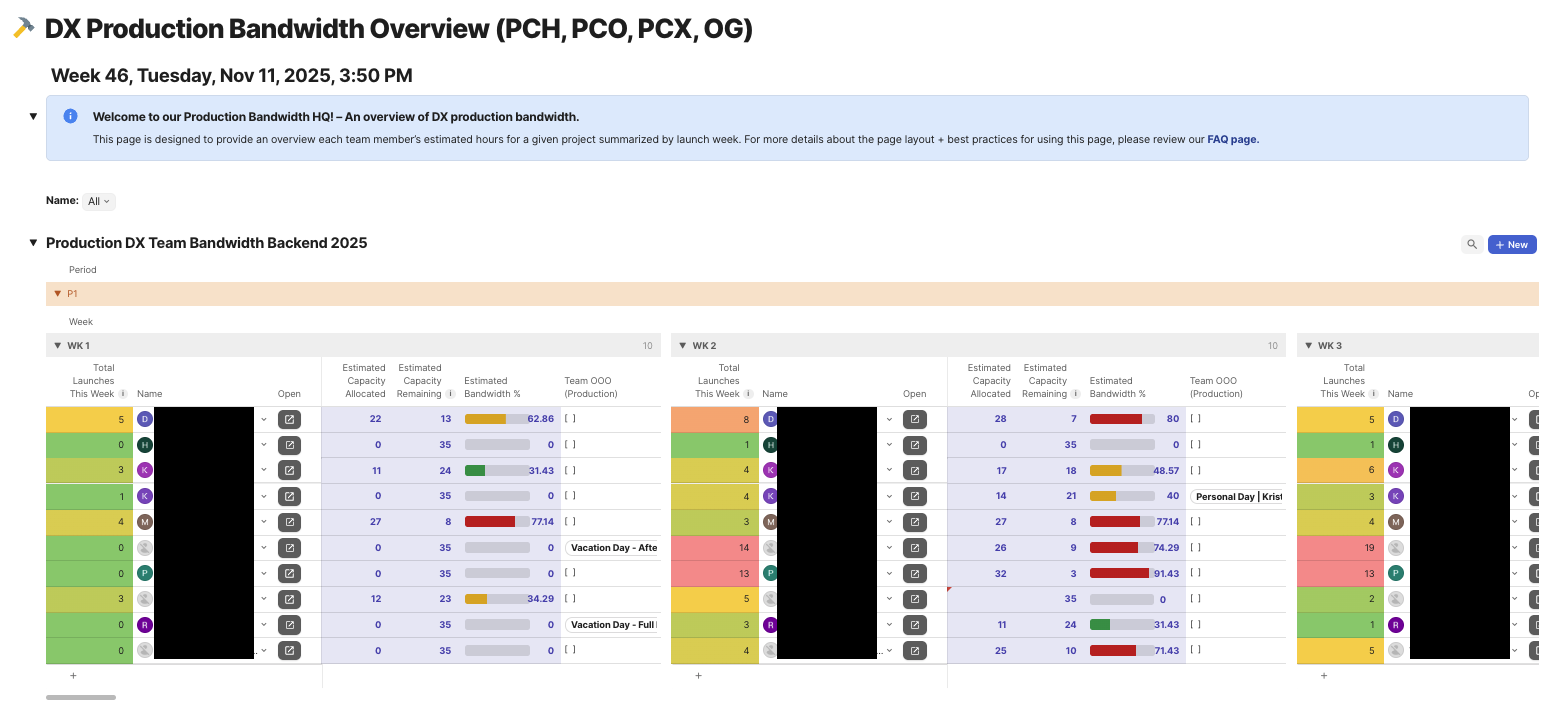The image size is (1548, 709).
Task: Open the WK 1 row with 34.29 bandwidth
Action: pyautogui.click(x=289, y=599)
